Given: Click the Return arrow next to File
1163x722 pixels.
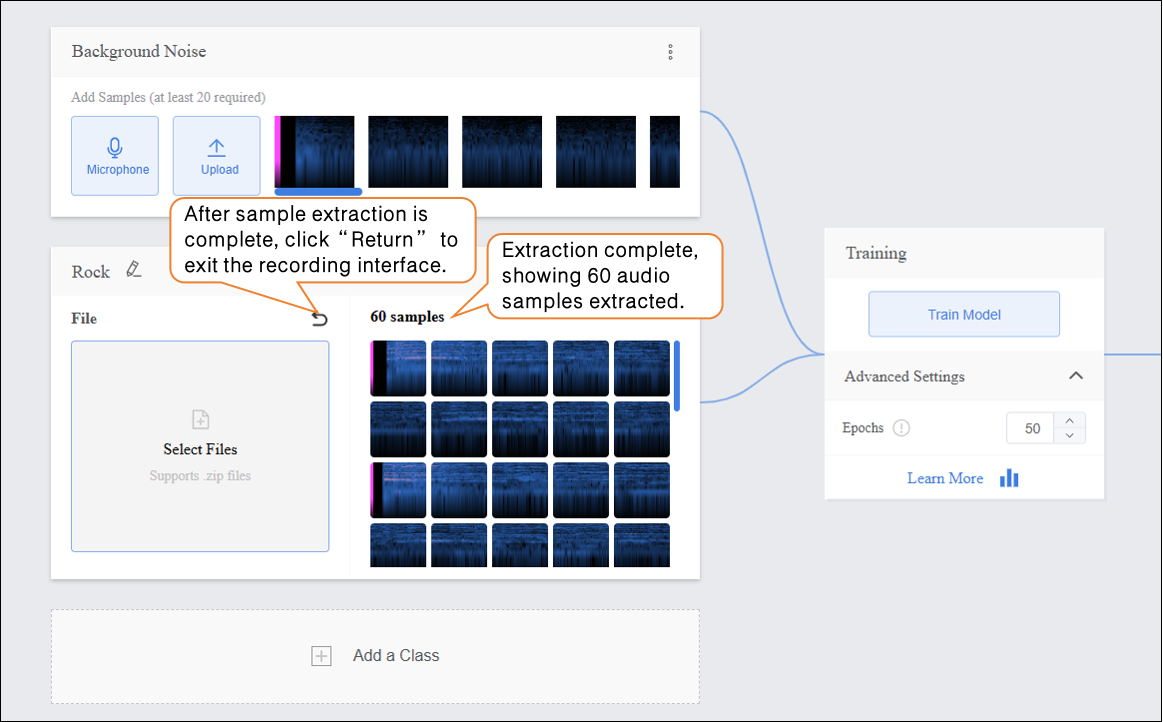Looking at the screenshot, I should tap(320, 319).
